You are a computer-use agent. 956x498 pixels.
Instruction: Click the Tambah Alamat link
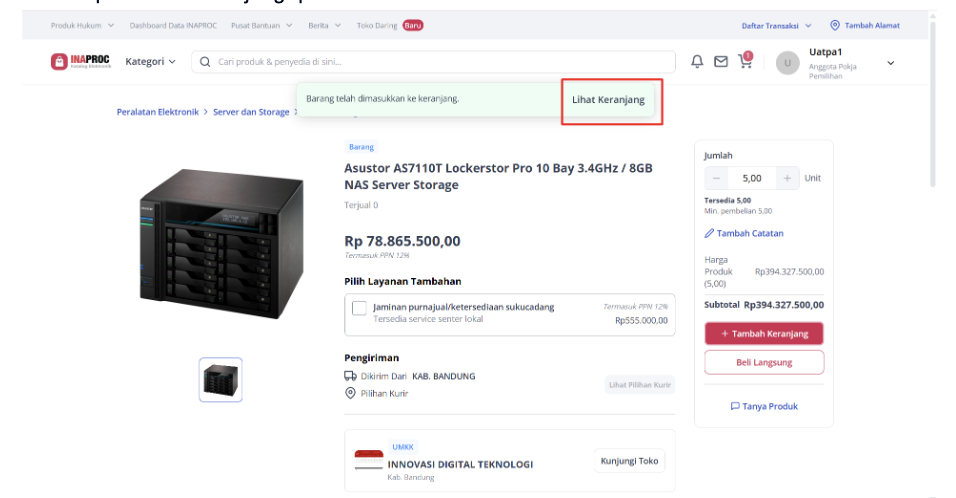[872, 26]
